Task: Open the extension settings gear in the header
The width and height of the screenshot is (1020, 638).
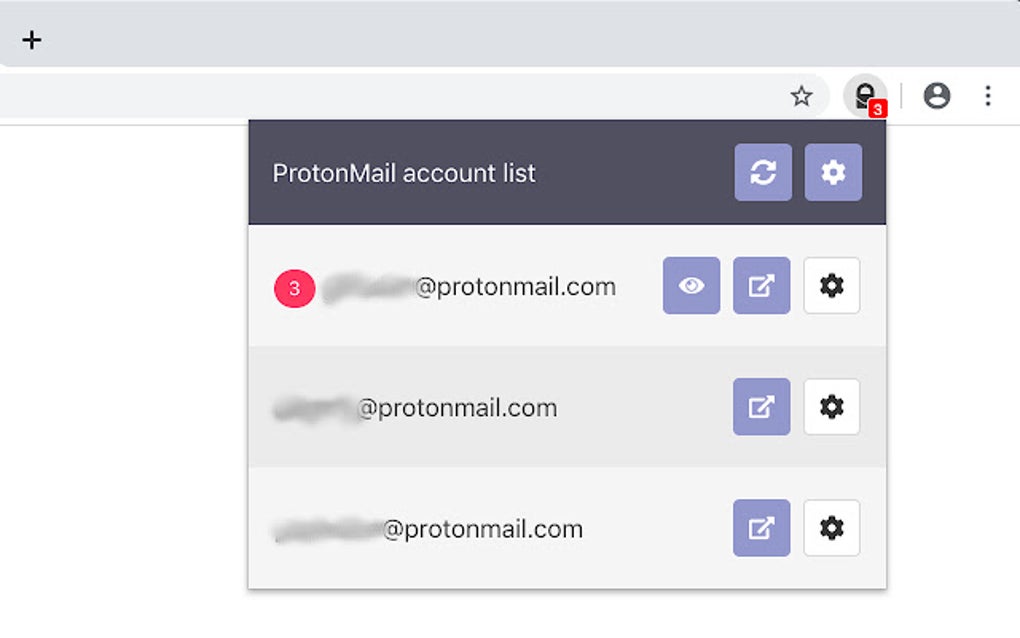Action: [x=832, y=172]
